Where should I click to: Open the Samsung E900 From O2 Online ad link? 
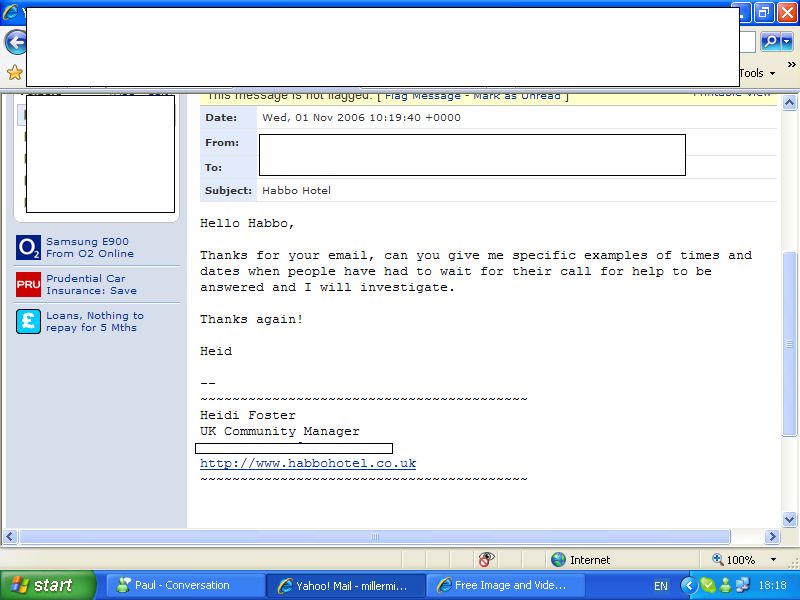tap(89, 247)
